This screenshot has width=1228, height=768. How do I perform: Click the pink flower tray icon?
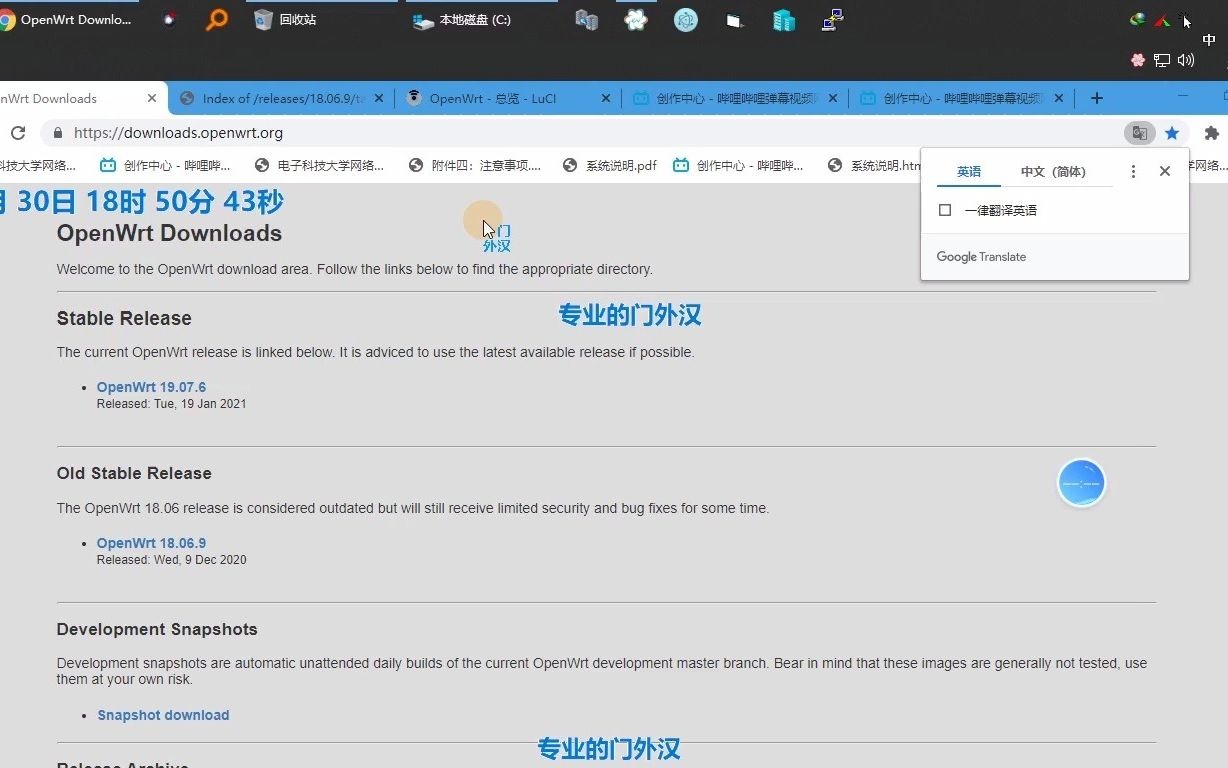1138,60
